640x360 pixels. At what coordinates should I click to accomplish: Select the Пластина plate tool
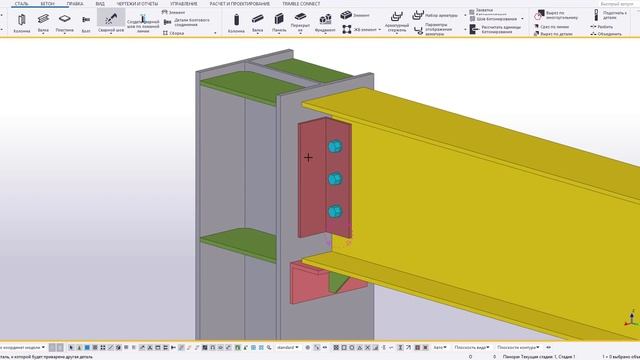[x=64, y=21]
